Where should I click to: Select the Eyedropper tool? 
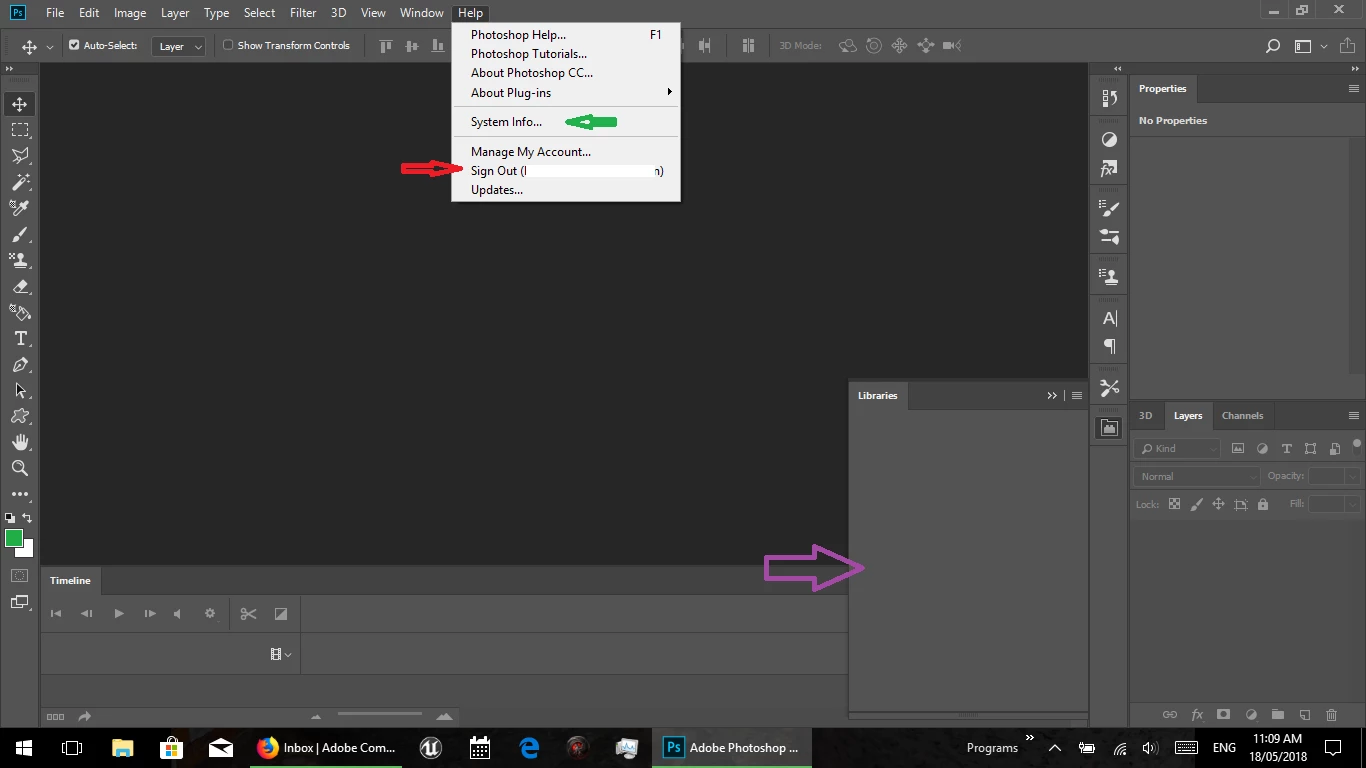coord(19,208)
